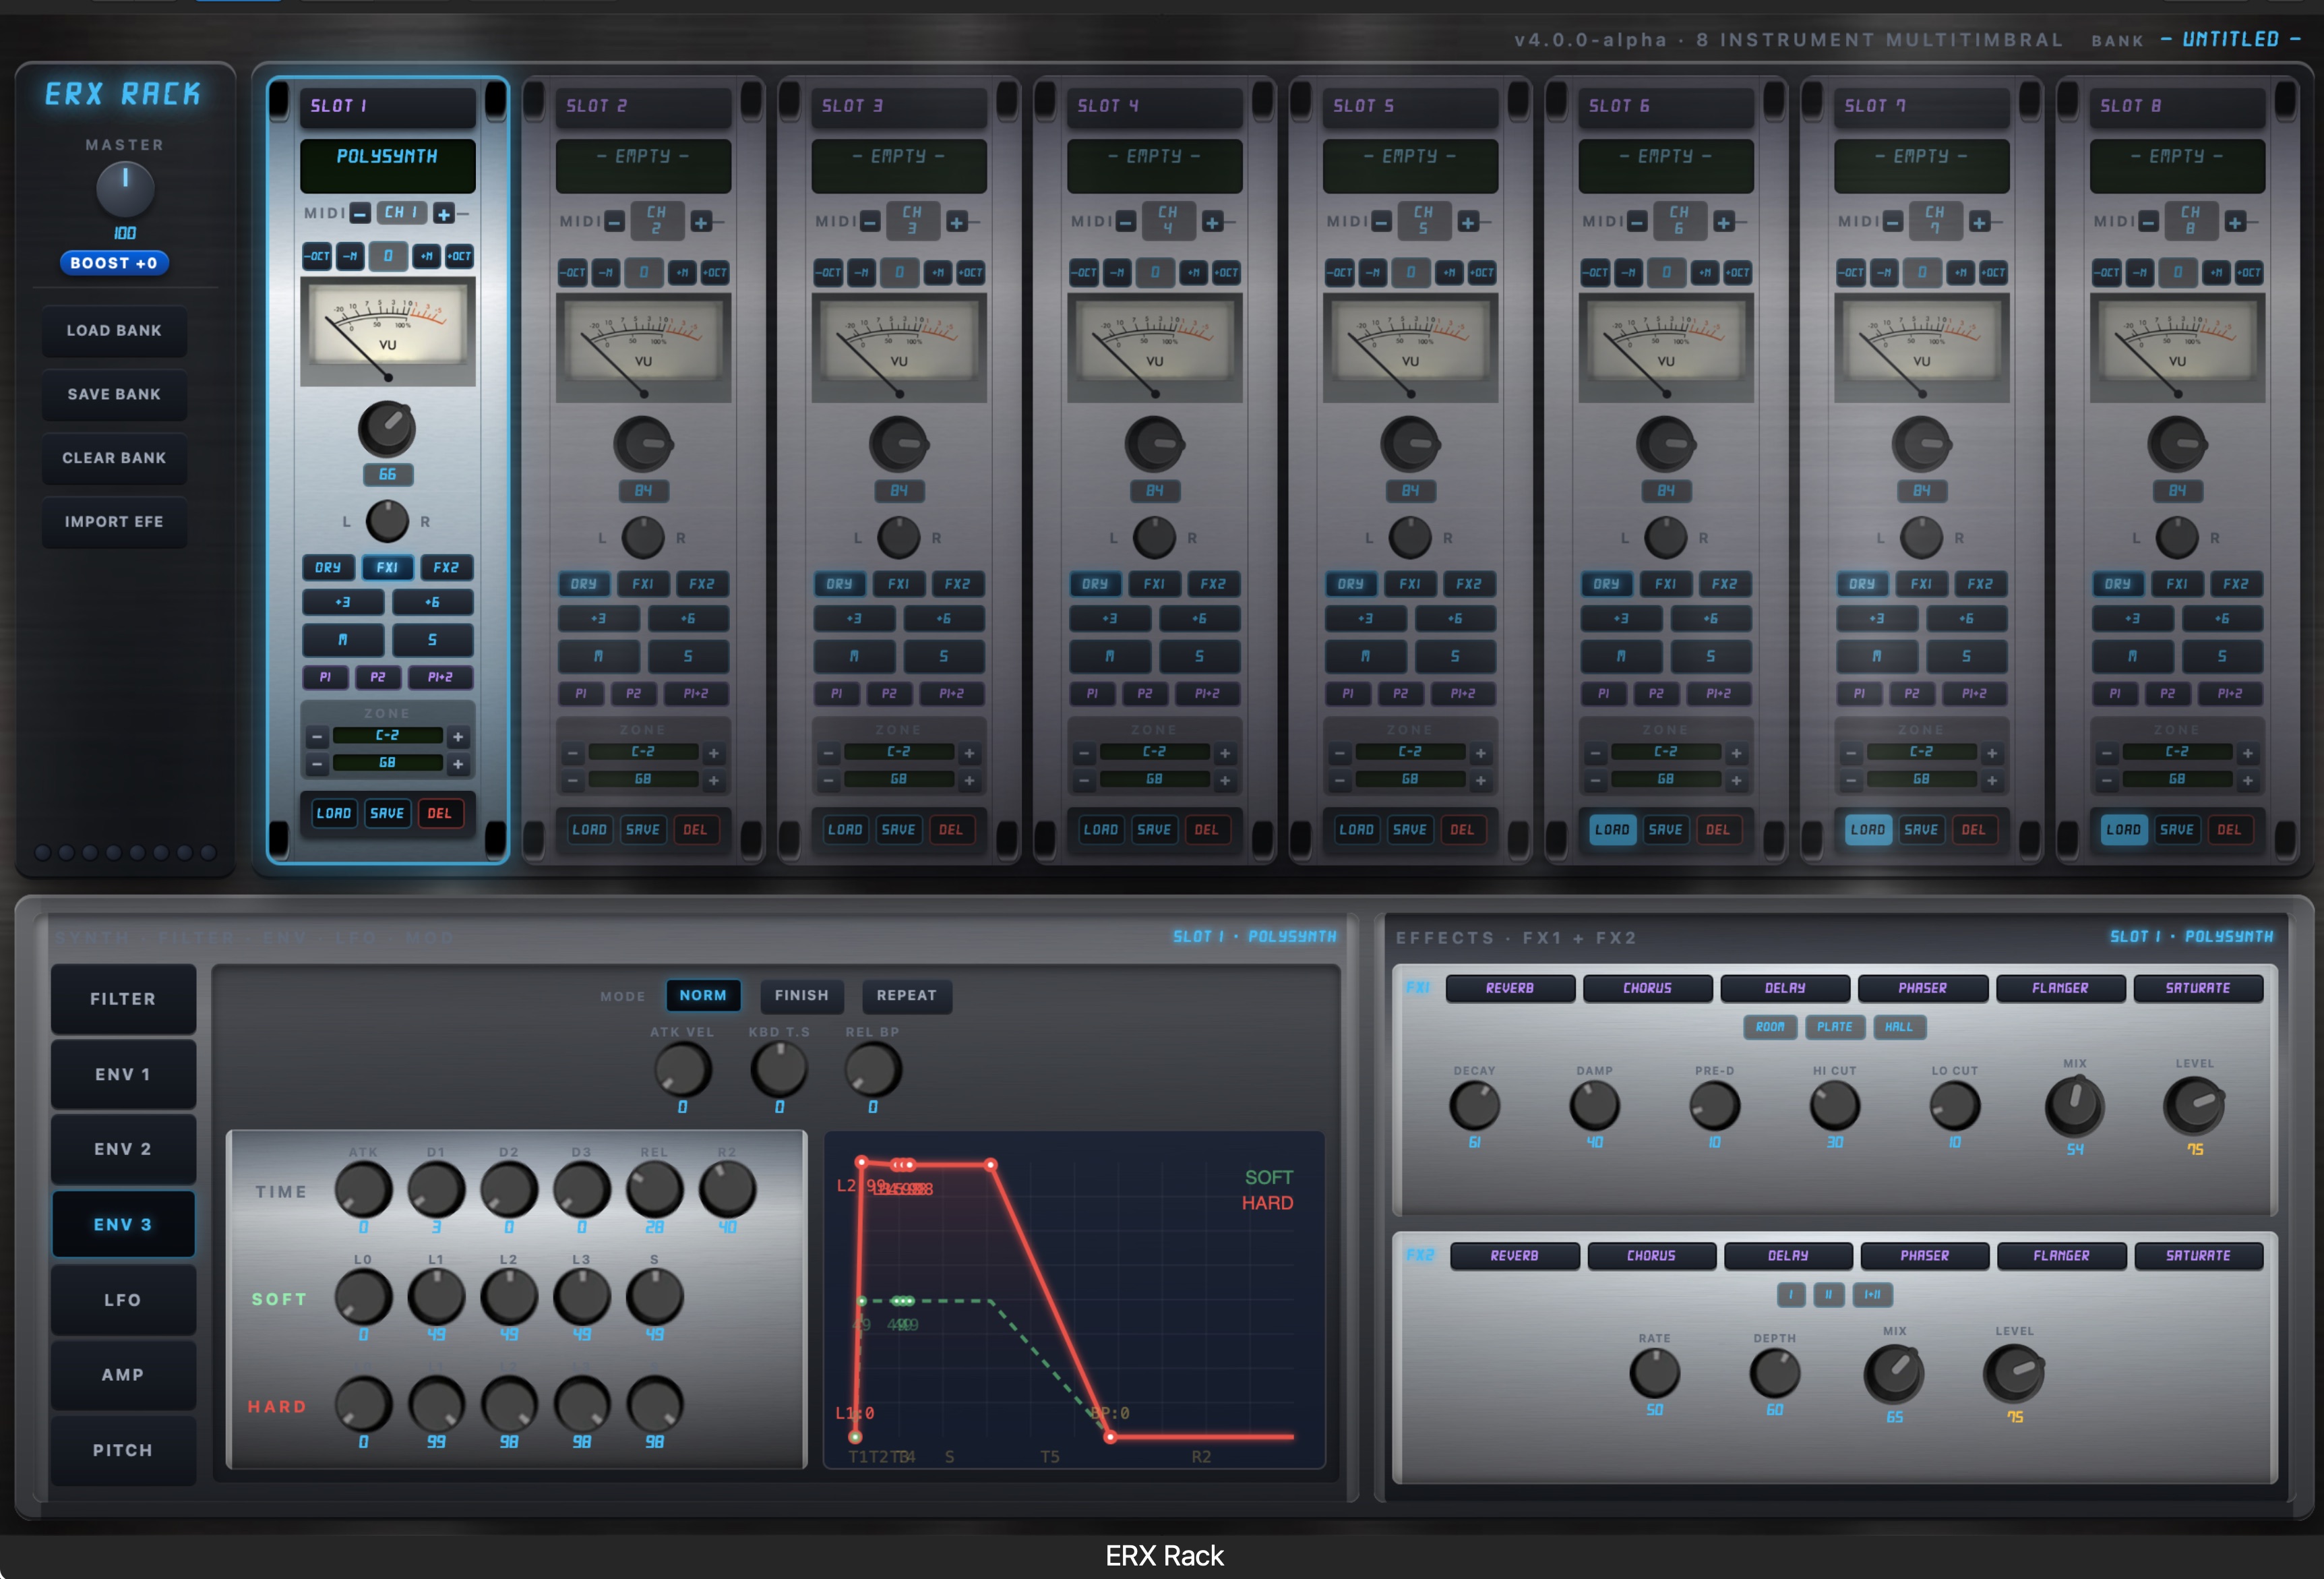Choose PLATE reverb type

1835,1027
